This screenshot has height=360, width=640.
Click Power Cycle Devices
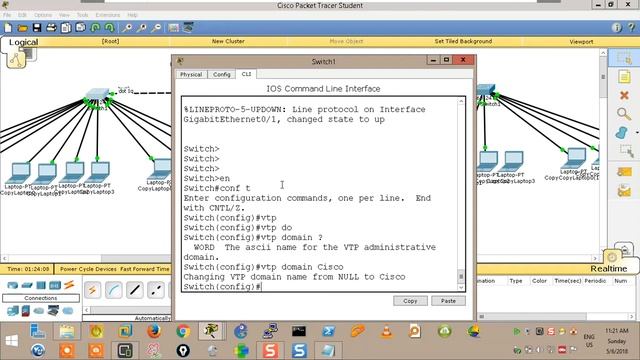point(88,269)
